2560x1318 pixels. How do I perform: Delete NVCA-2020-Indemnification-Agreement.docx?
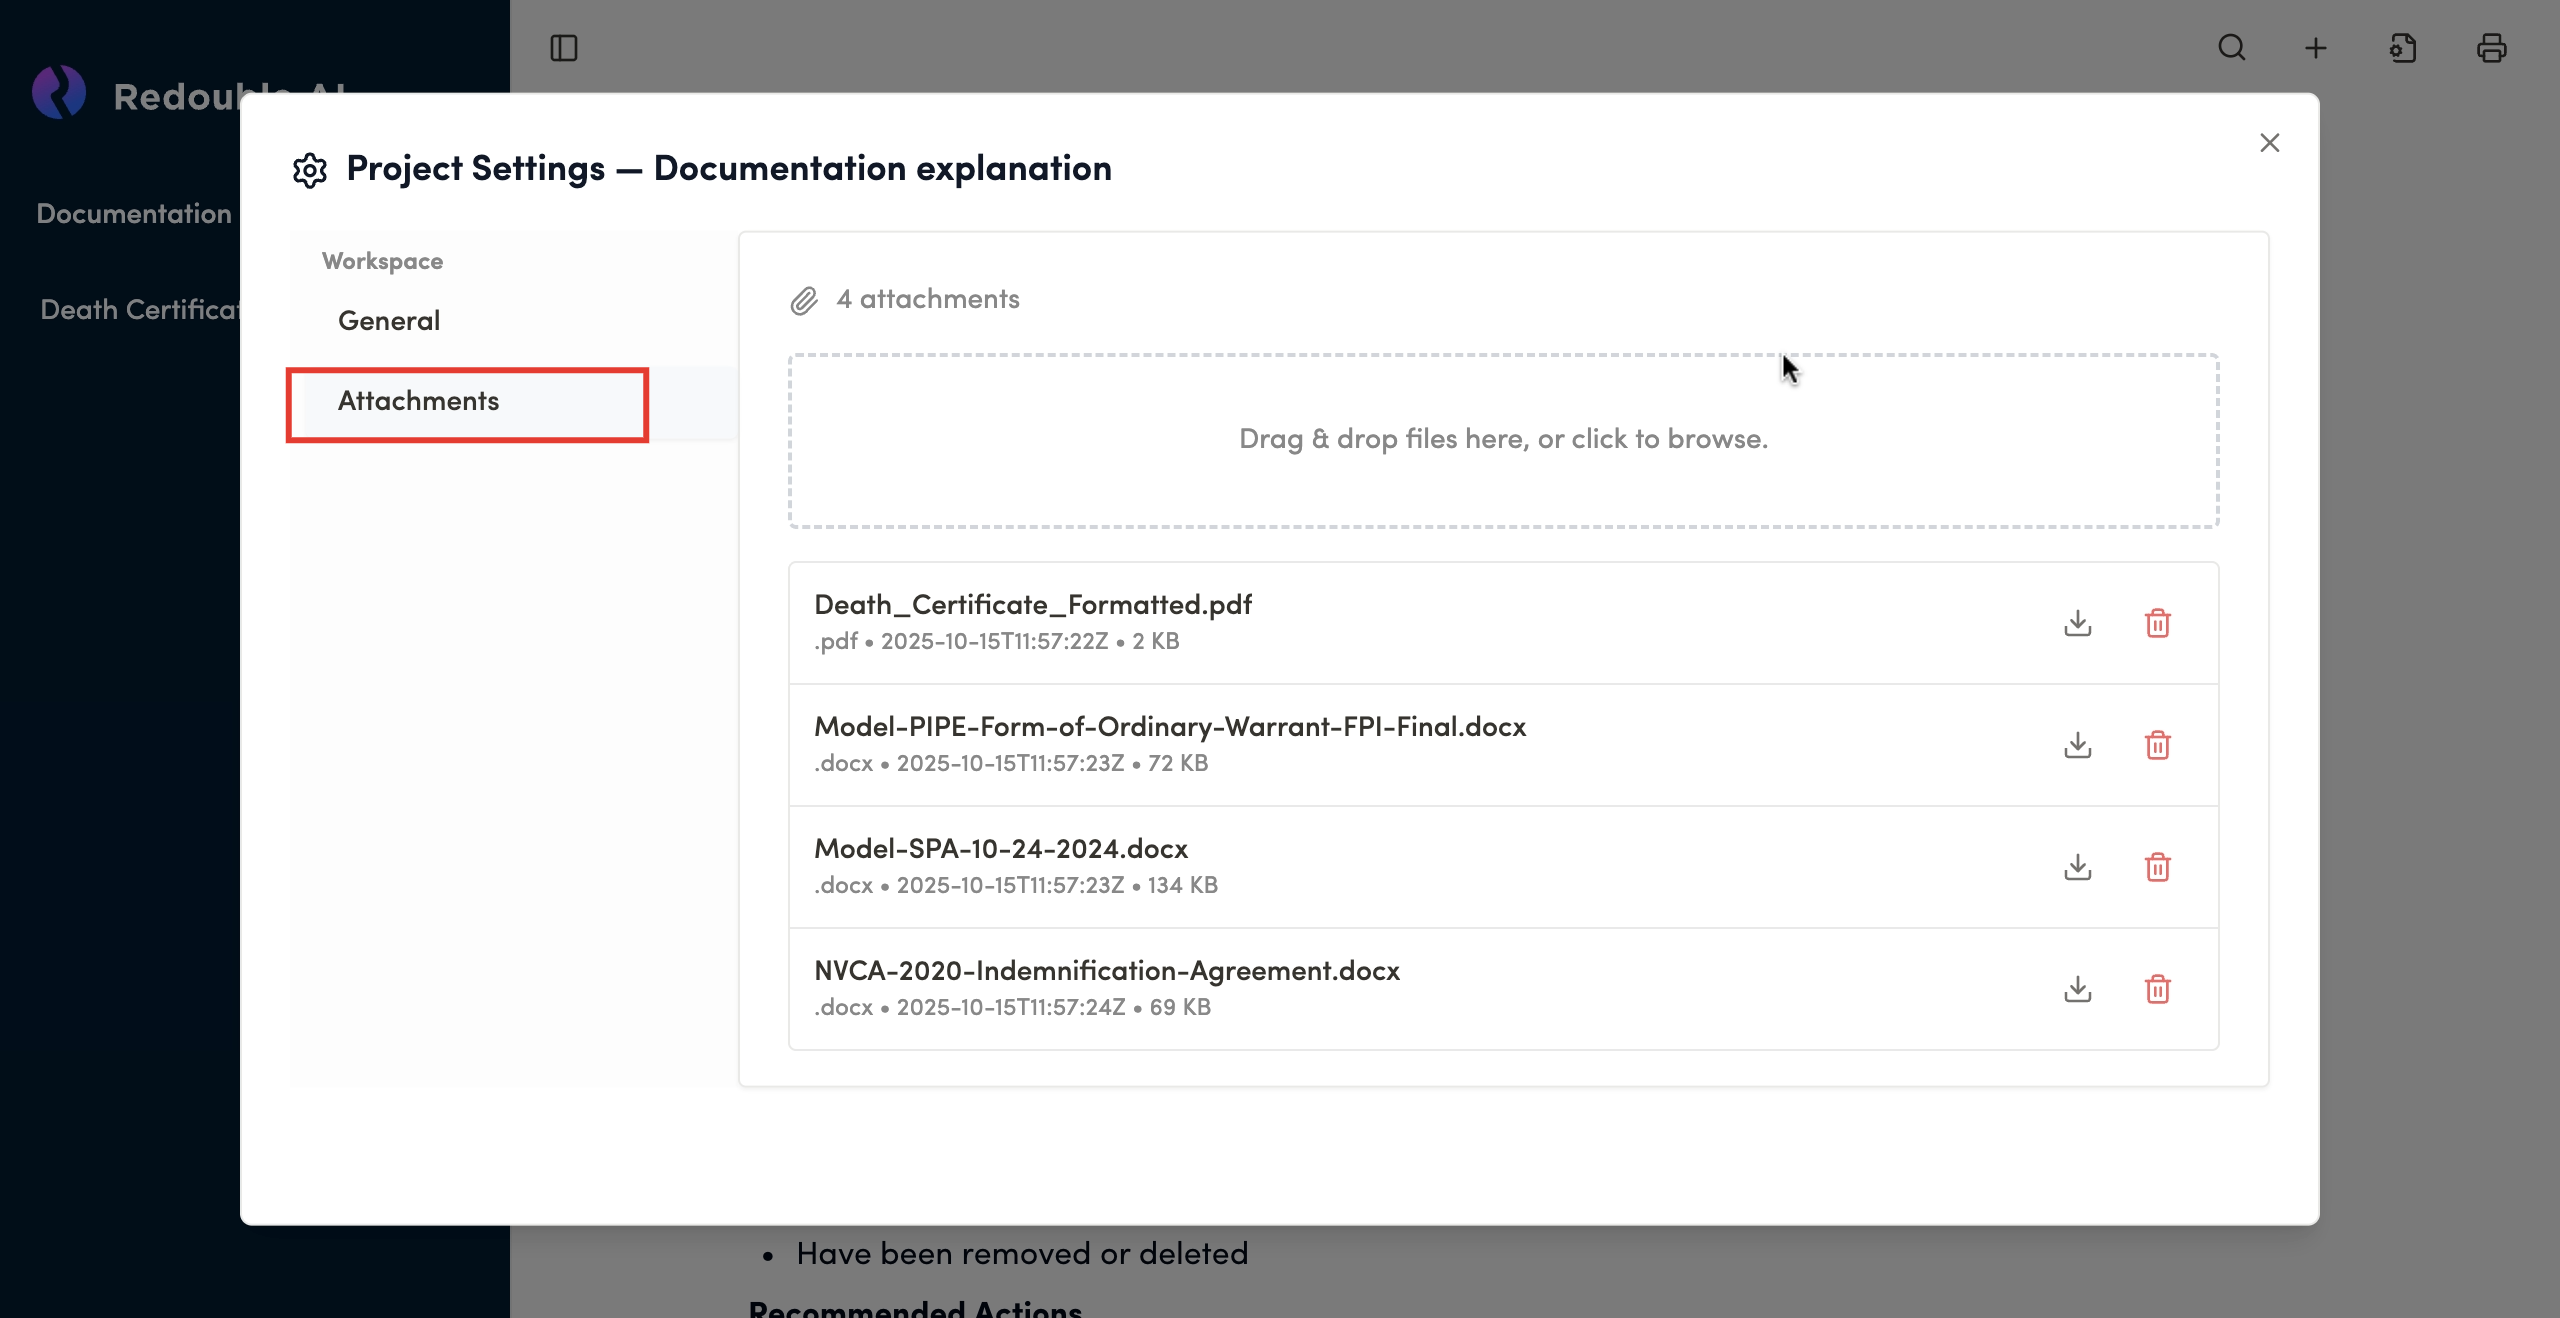click(x=2157, y=989)
